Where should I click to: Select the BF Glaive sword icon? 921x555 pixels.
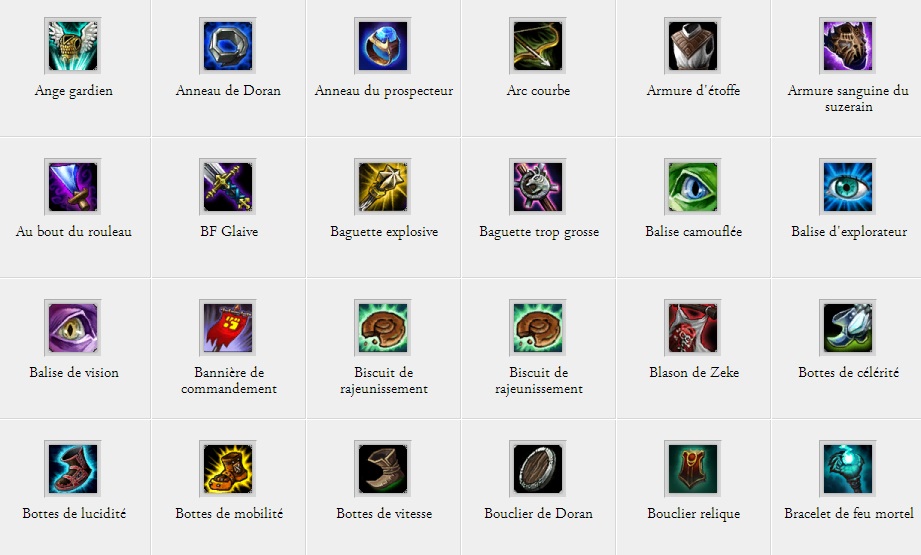click(x=228, y=187)
